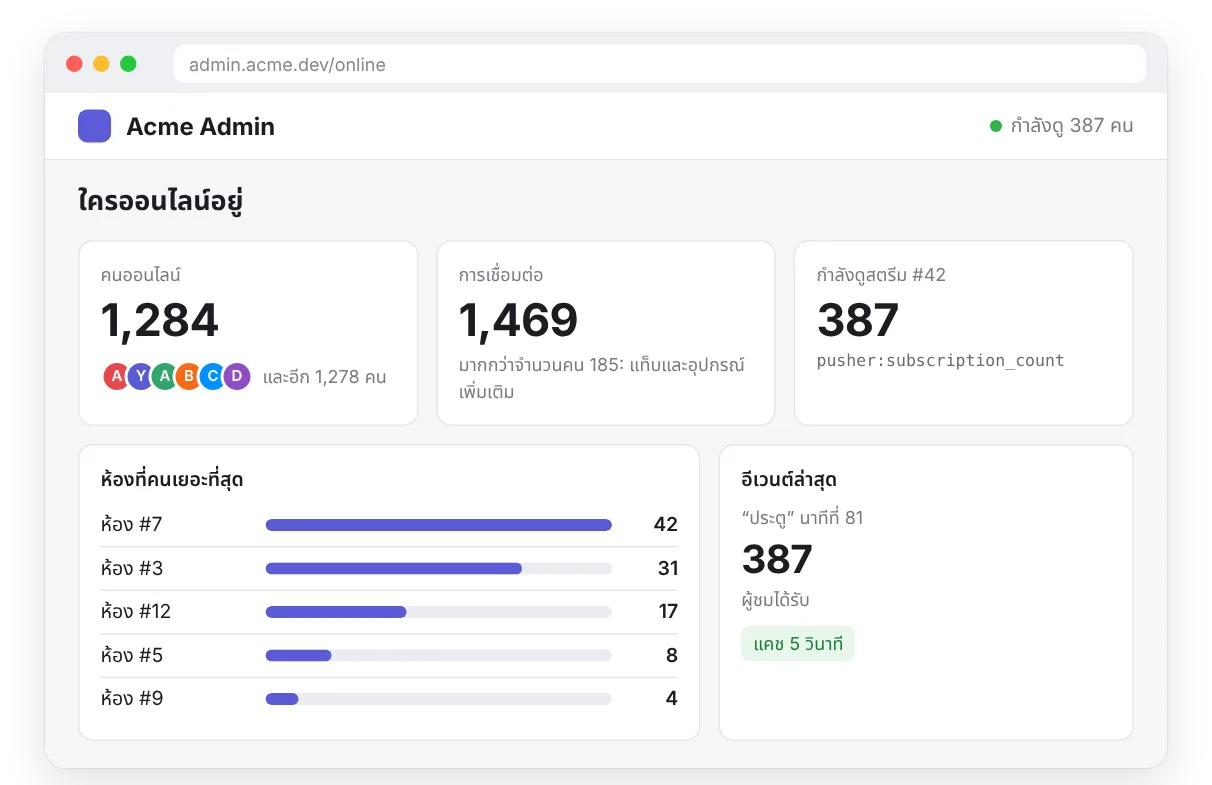Click the "กำลังดูสตรีม #42" card label

pyautogui.click(x=881, y=274)
